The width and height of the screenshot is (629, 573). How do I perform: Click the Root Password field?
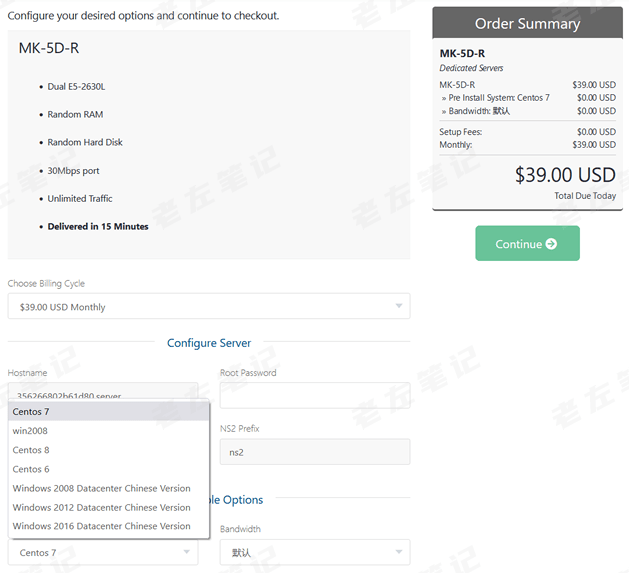[314, 395]
